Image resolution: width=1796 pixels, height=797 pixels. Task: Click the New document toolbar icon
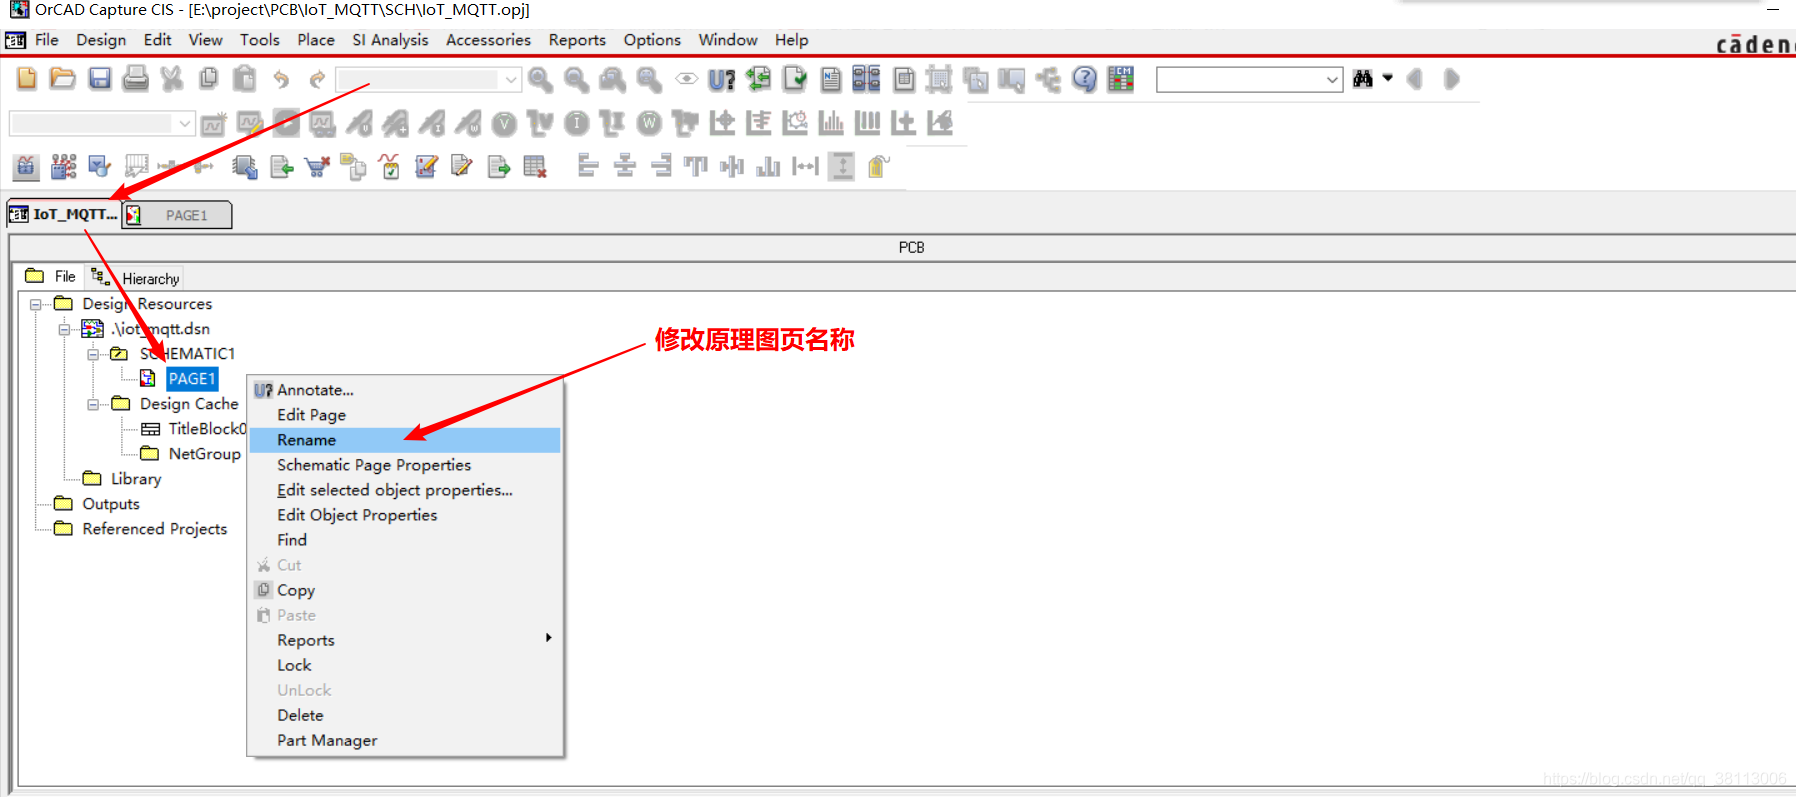click(x=27, y=79)
